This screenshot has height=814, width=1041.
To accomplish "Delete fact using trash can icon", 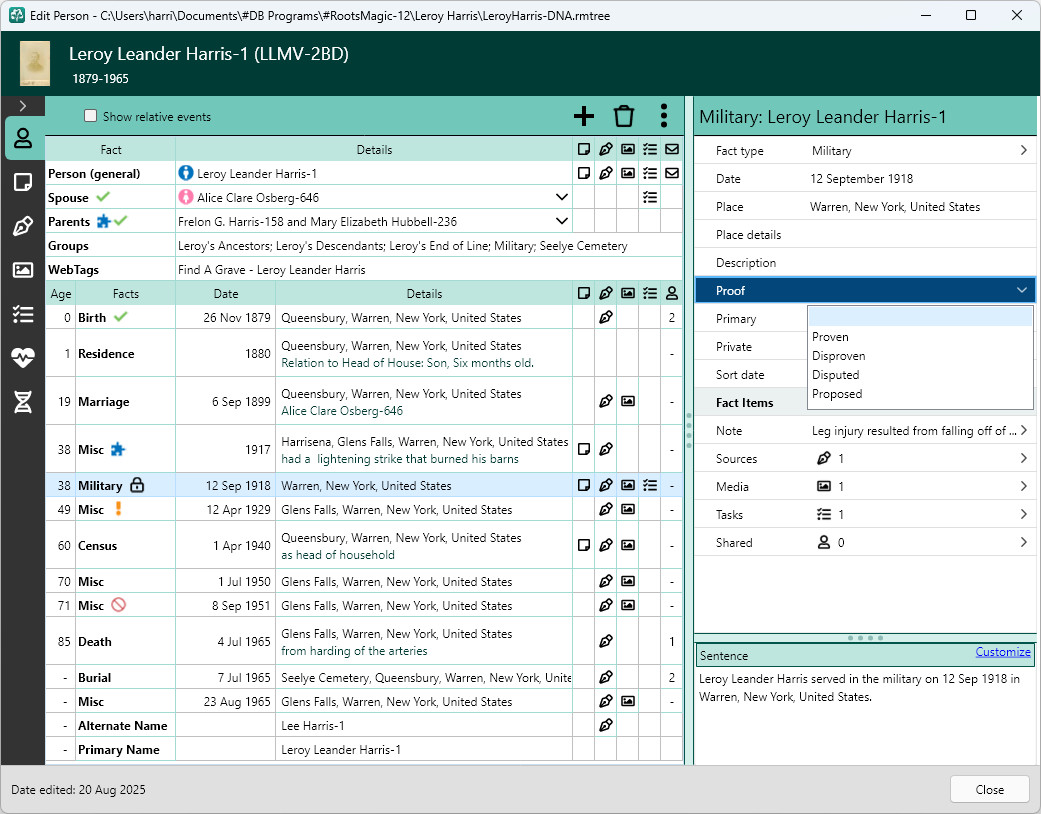I will pyautogui.click(x=623, y=116).
